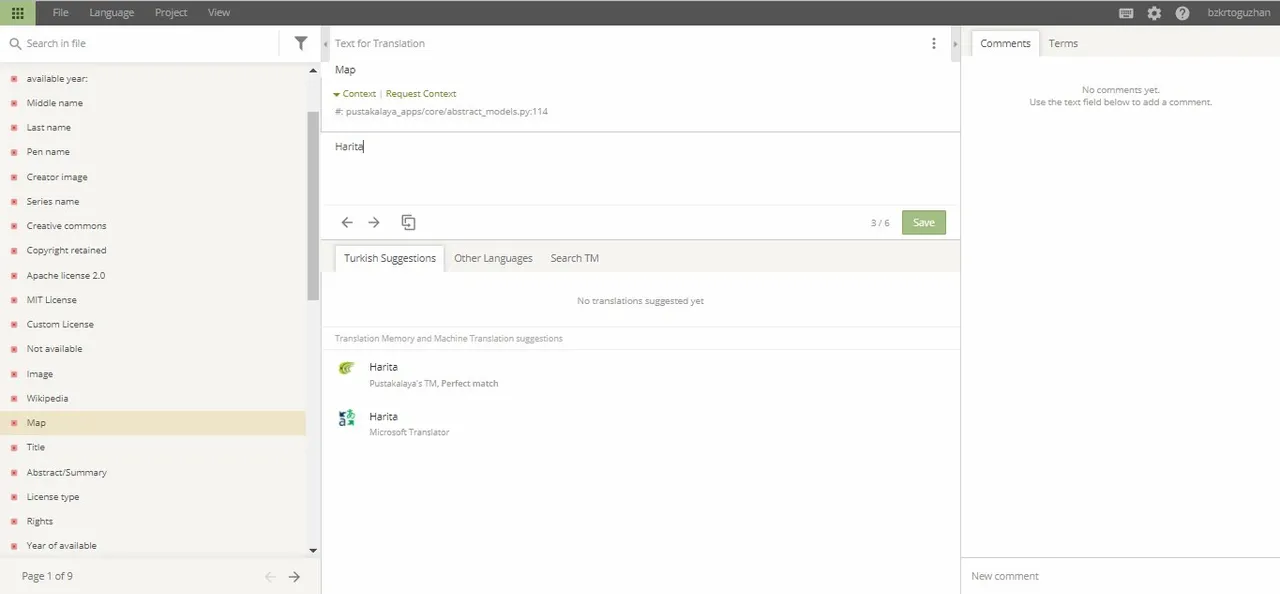
Task: Open the Project menu
Action: pyautogui.click(x=171, y=13)
